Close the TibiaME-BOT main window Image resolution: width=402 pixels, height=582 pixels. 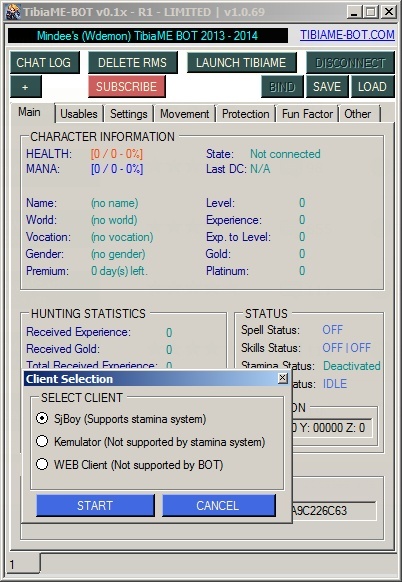click(x=389, y=12)
